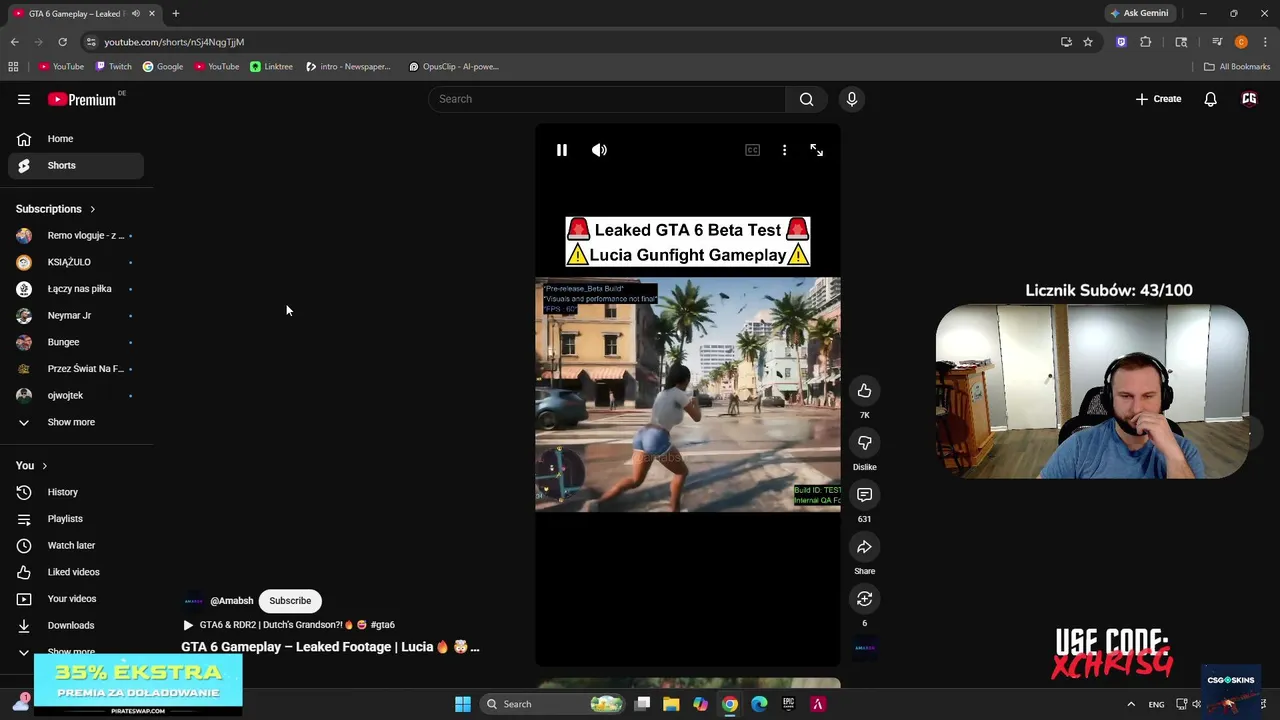Open comments with 631 count
This screenshot has height=720, width=1280.
pos(865,495)
